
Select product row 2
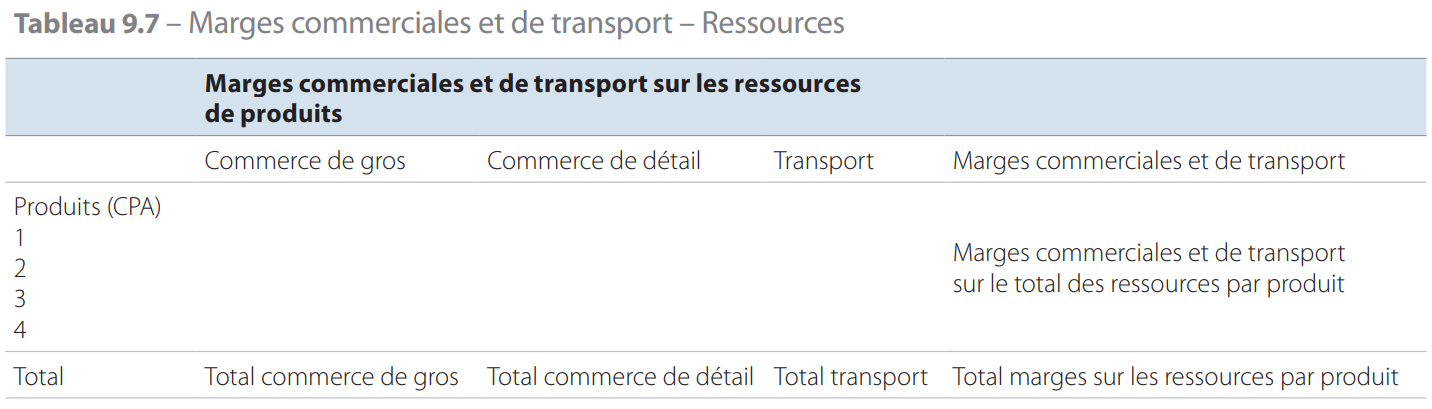[x=20, y=269]
